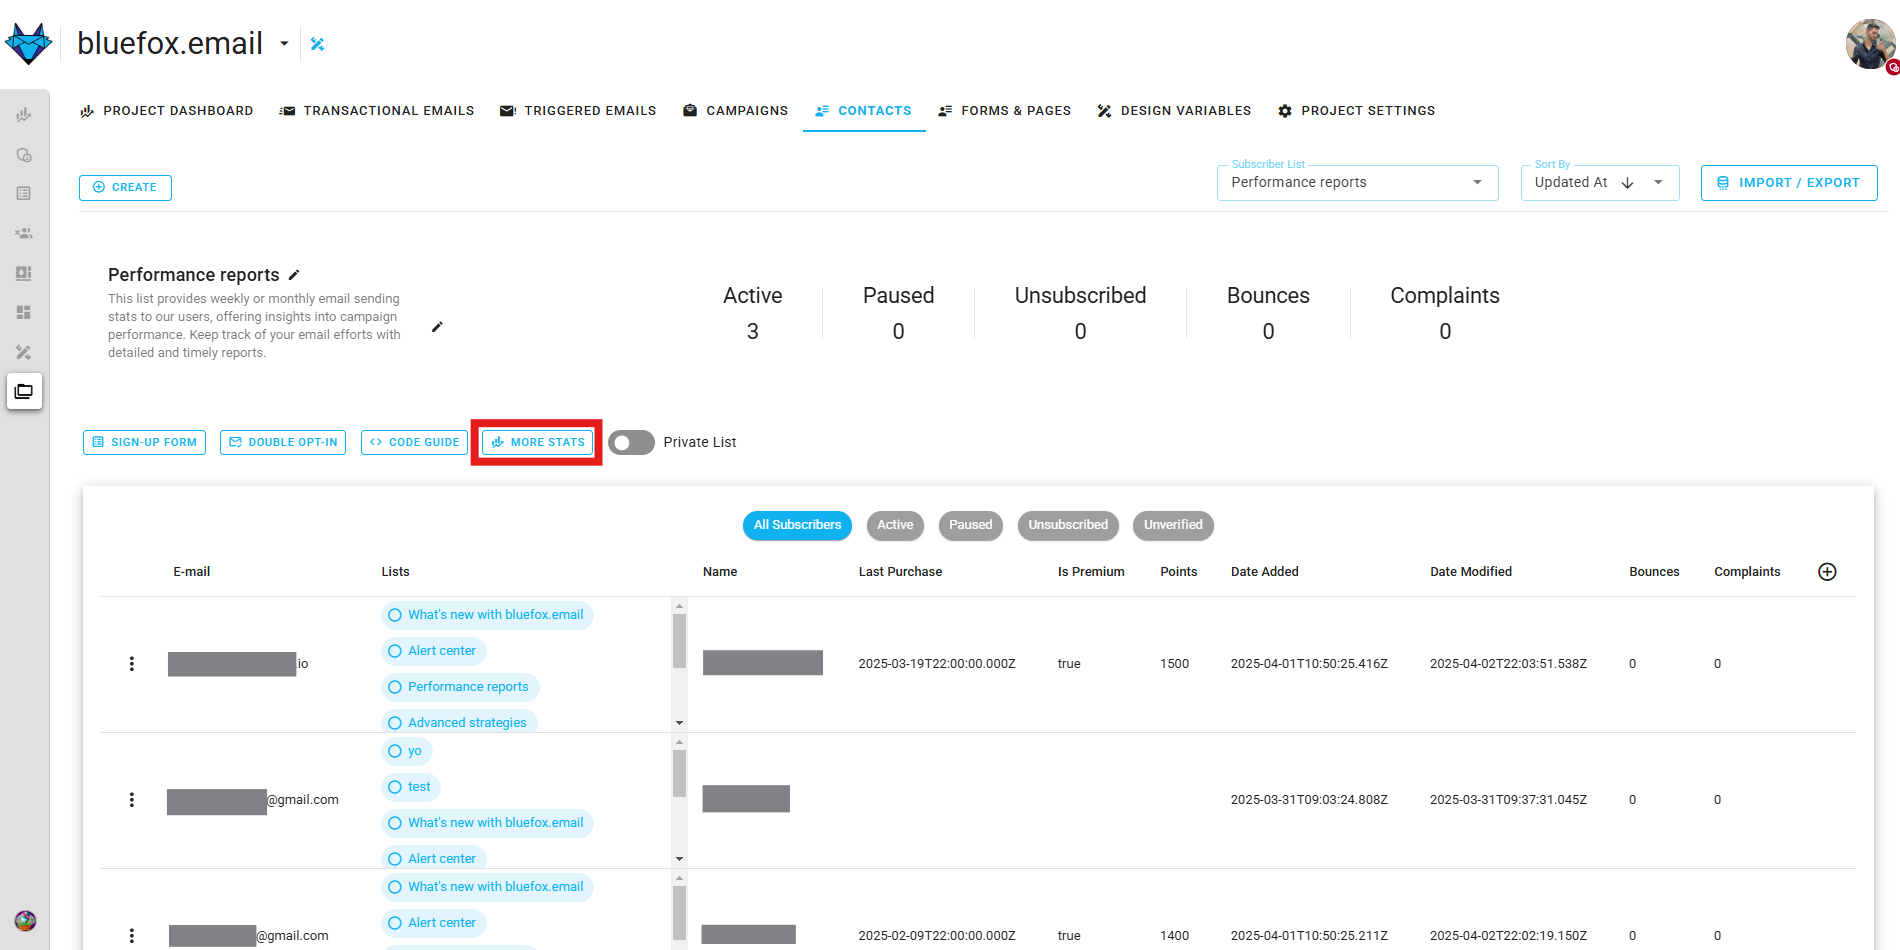
Task: Open the Sign-Up Form button
Action: [144, 442]
